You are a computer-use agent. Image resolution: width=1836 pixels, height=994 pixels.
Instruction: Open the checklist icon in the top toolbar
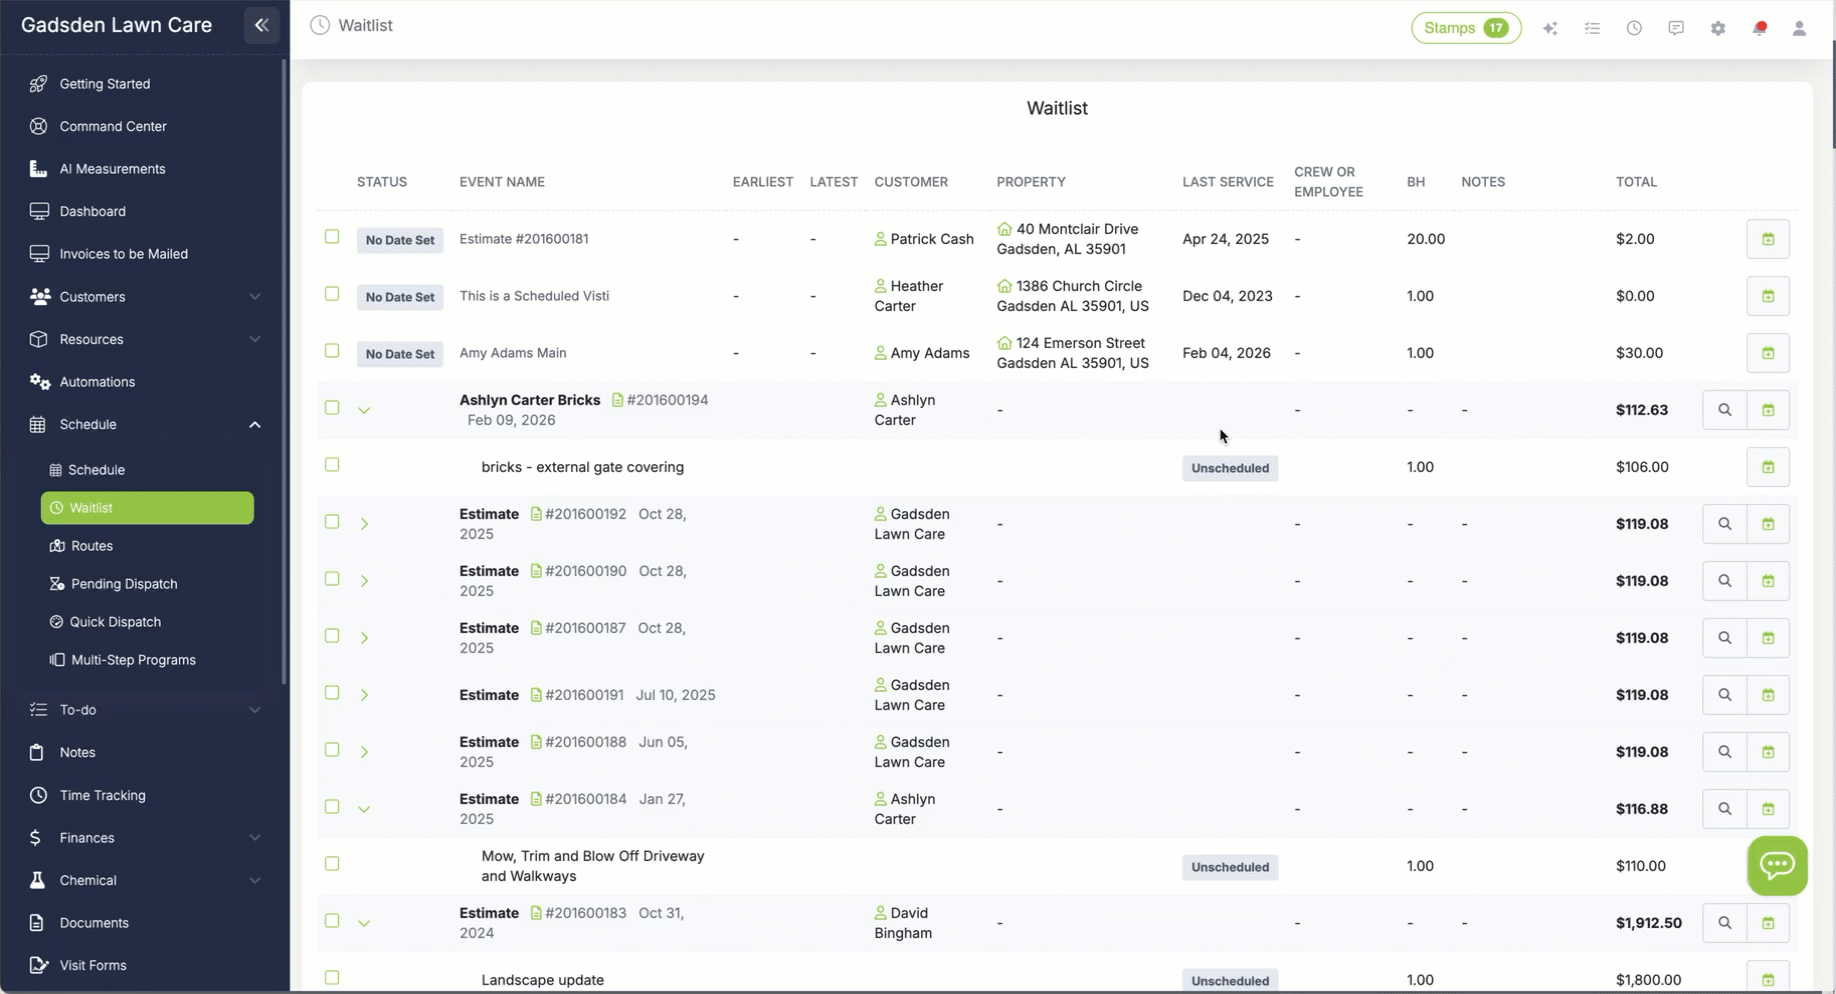point(1592,28)
